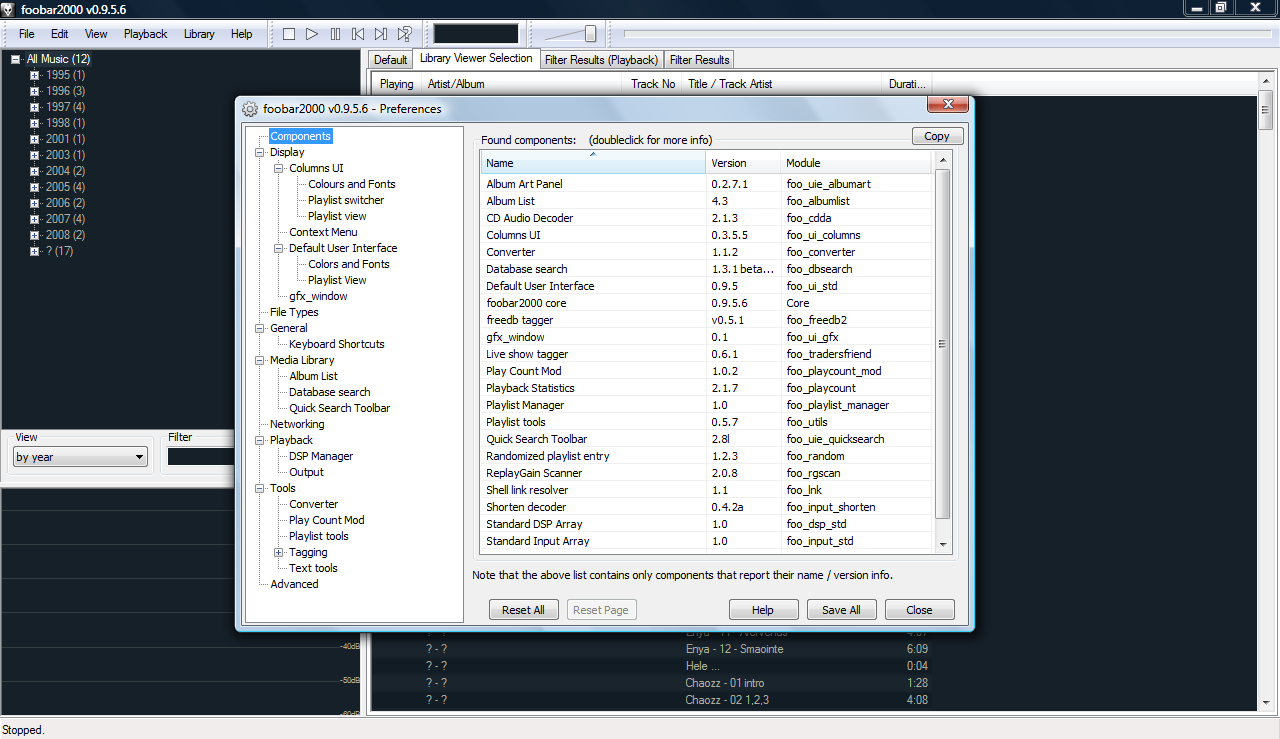
Task: Hit the Pause button in toolbar
Action: tap(335, 34)
